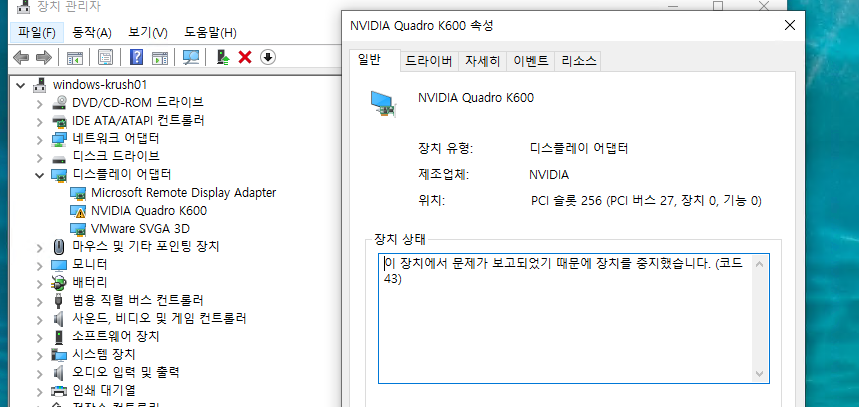859x407 pixels.
Task: Select the 모니터 tree row label
Action: 90,265
